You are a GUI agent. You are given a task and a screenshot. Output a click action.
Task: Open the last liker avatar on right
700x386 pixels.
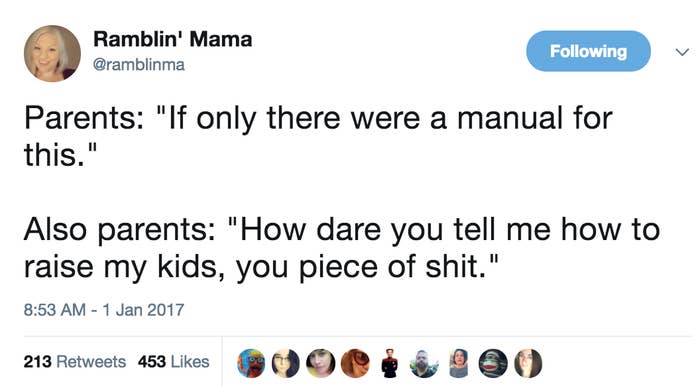(528, 363)
